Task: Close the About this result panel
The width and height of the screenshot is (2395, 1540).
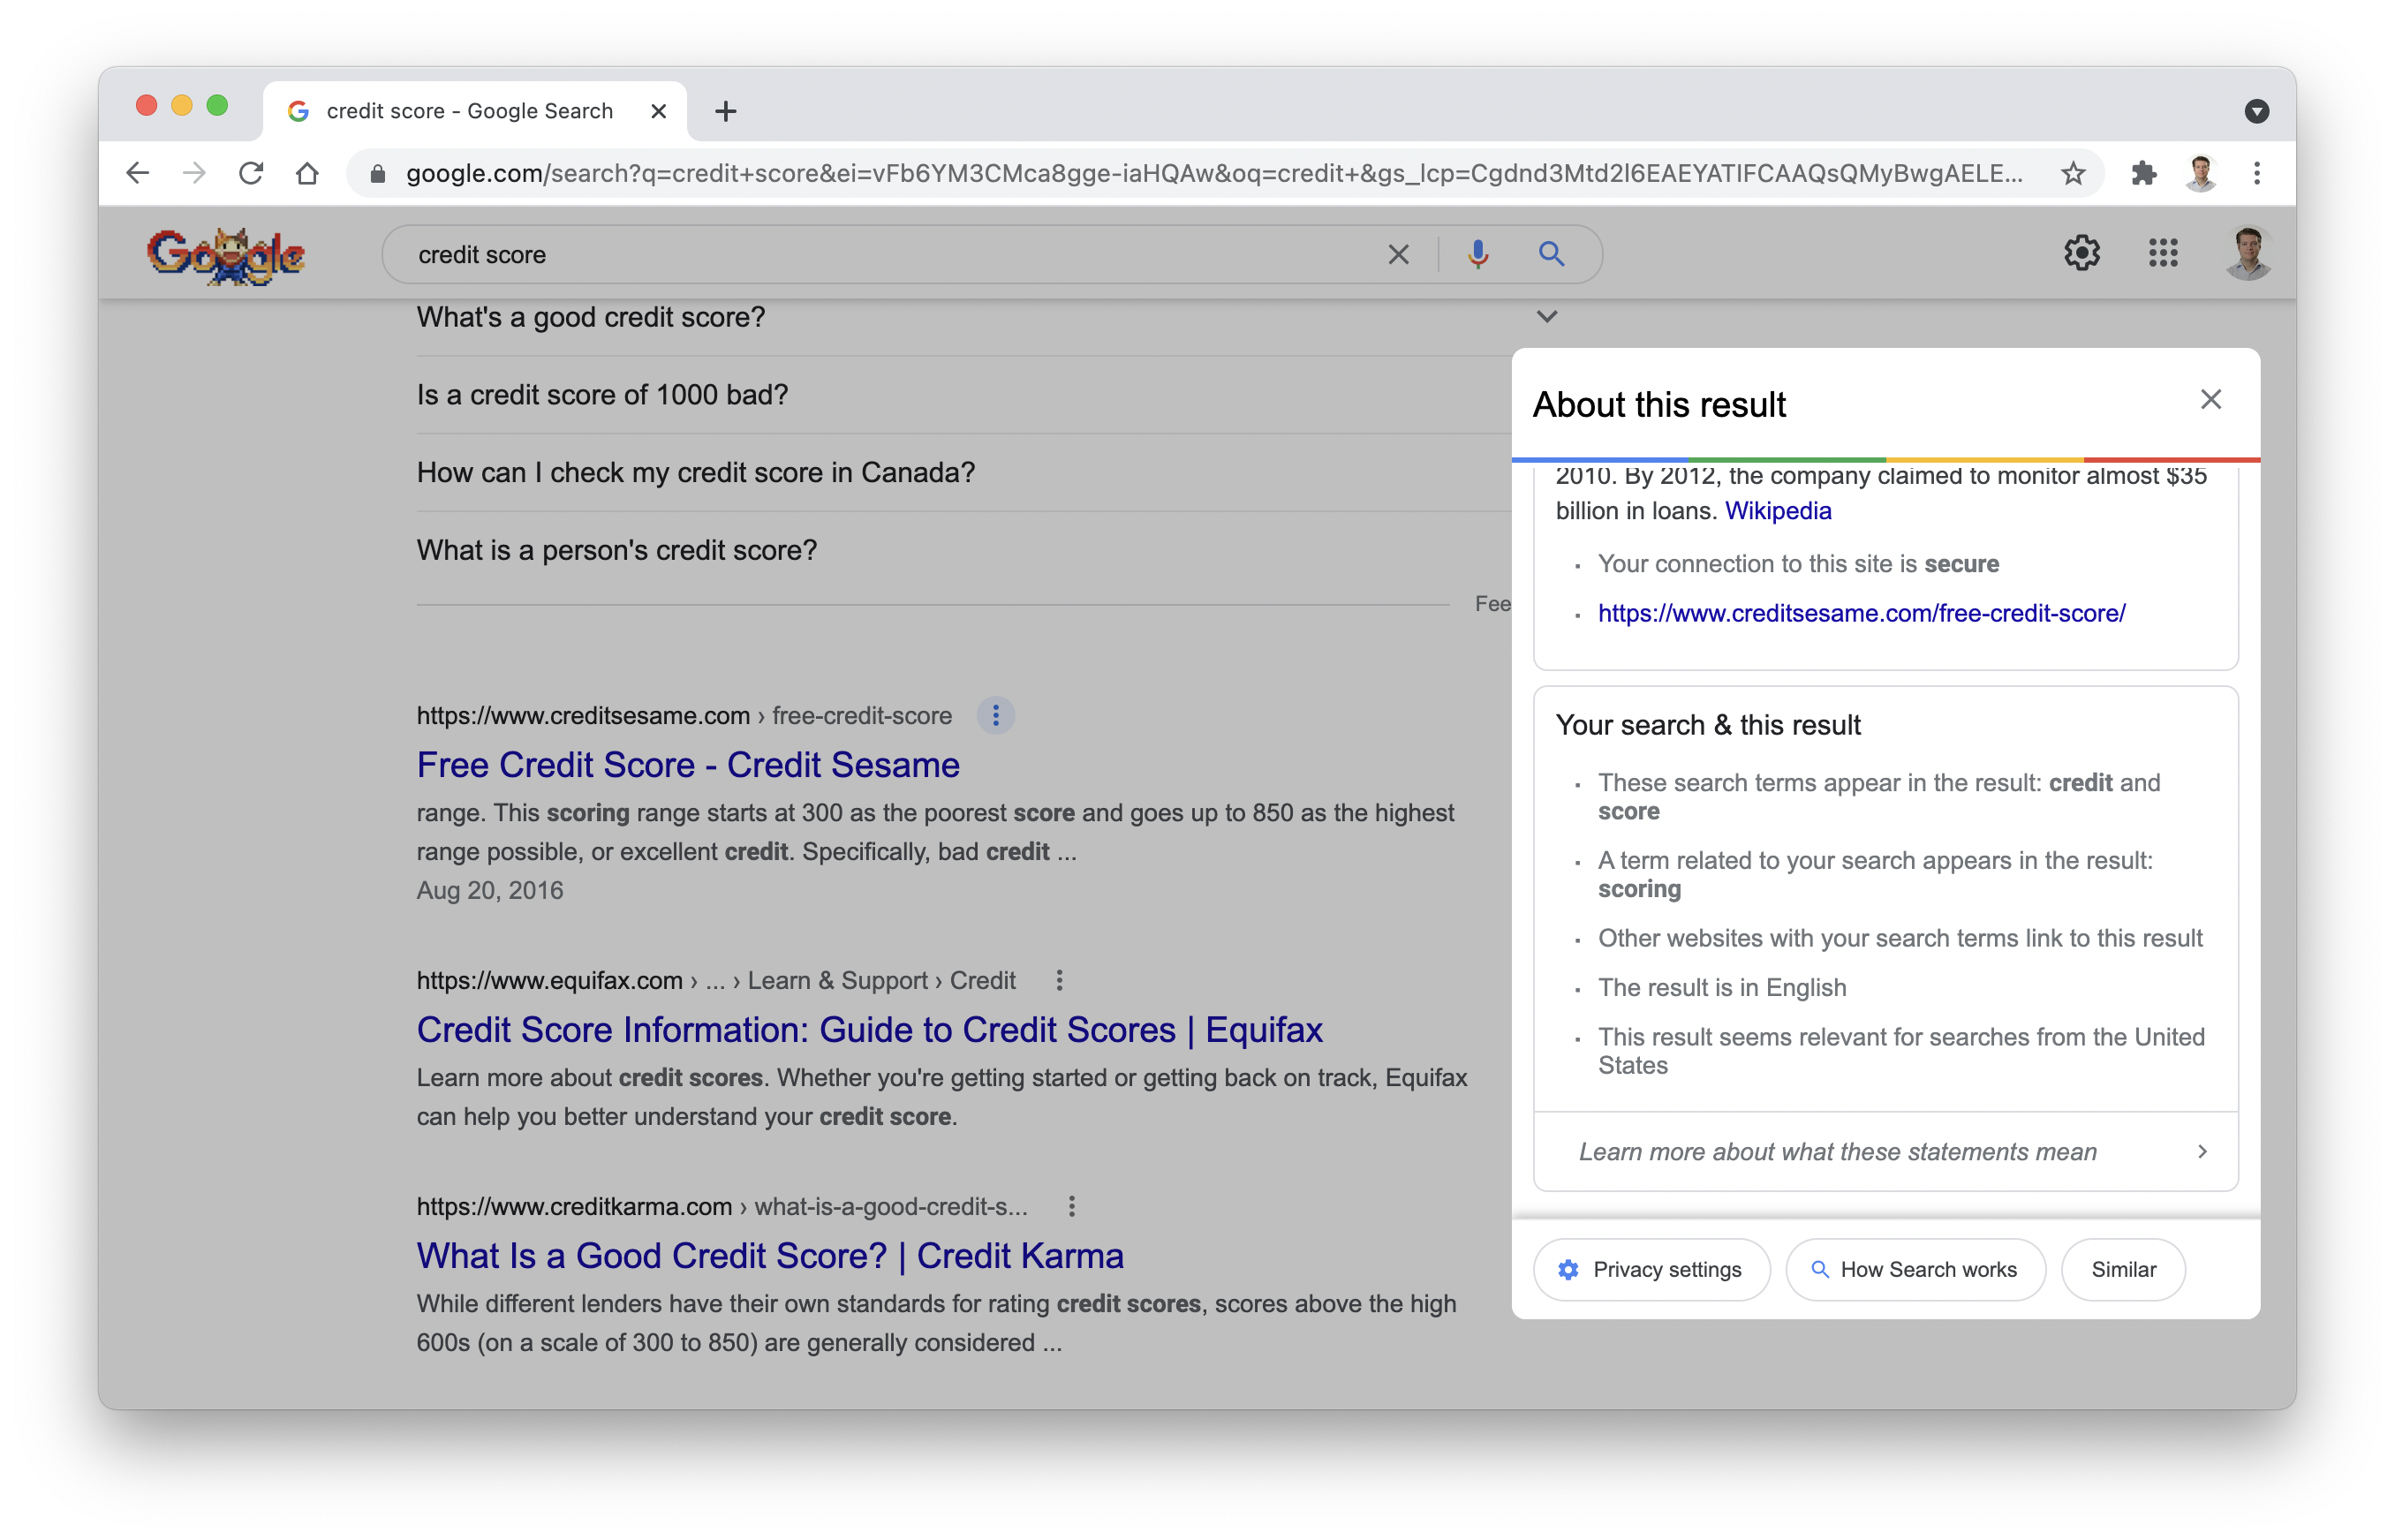Action: coord(2210,400)
